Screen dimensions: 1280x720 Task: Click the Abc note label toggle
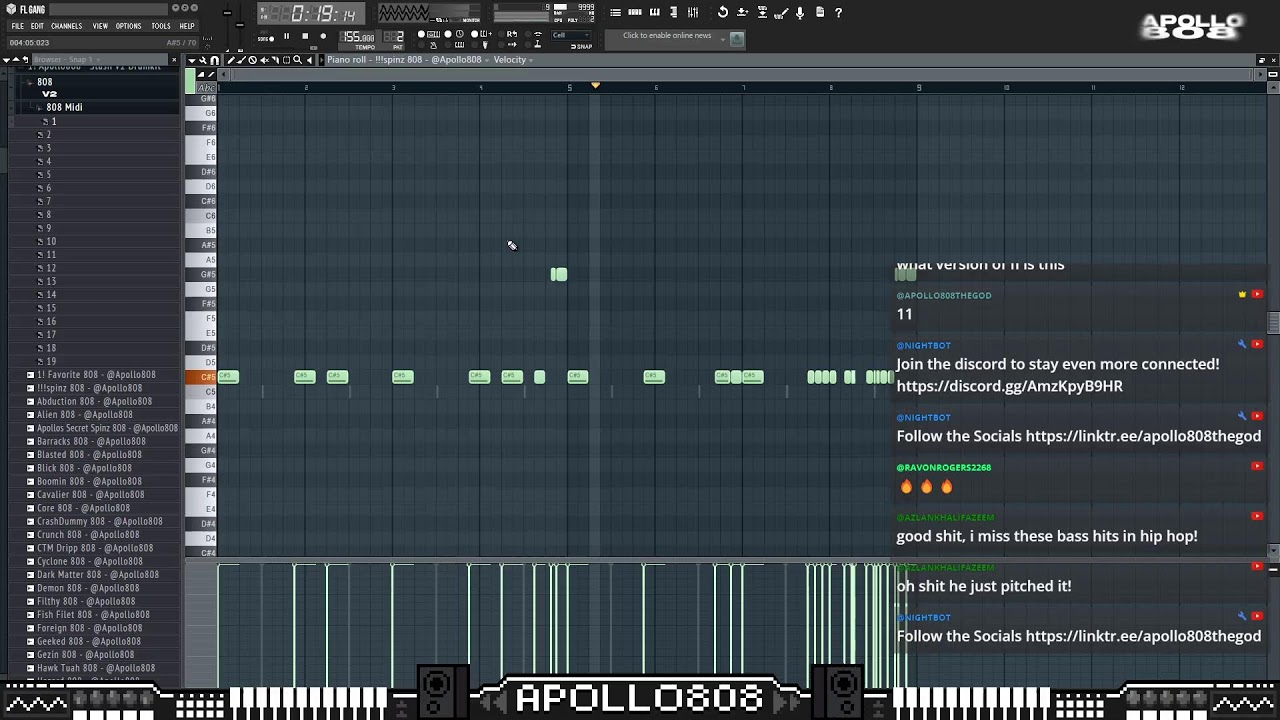pyautogui.click(x=207, y=88)
